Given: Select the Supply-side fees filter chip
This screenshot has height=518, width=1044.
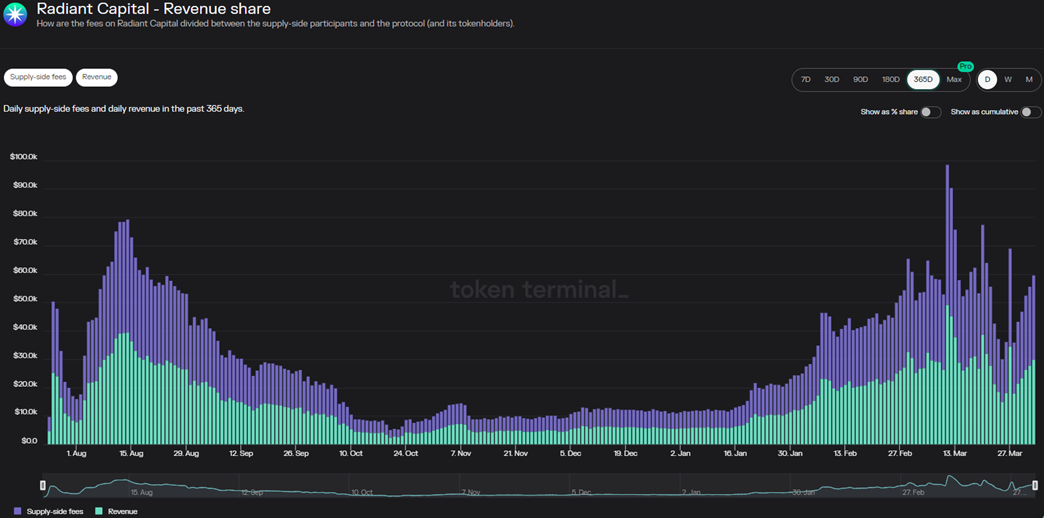Looking at the screenshot, I should click(38, 77).
